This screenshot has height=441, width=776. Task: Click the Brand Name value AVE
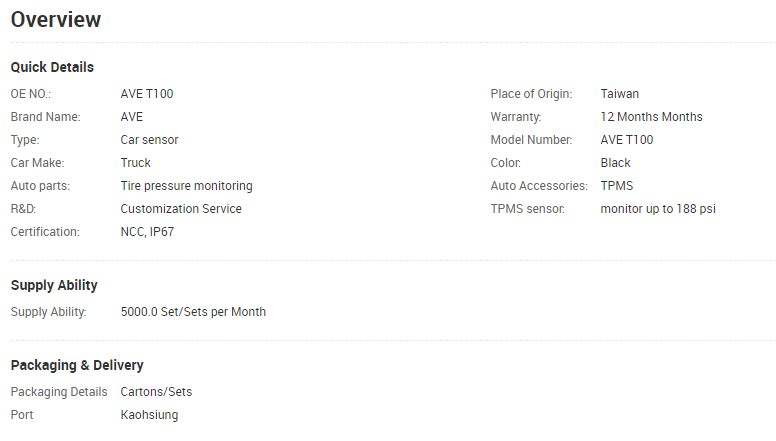[132, 117]
